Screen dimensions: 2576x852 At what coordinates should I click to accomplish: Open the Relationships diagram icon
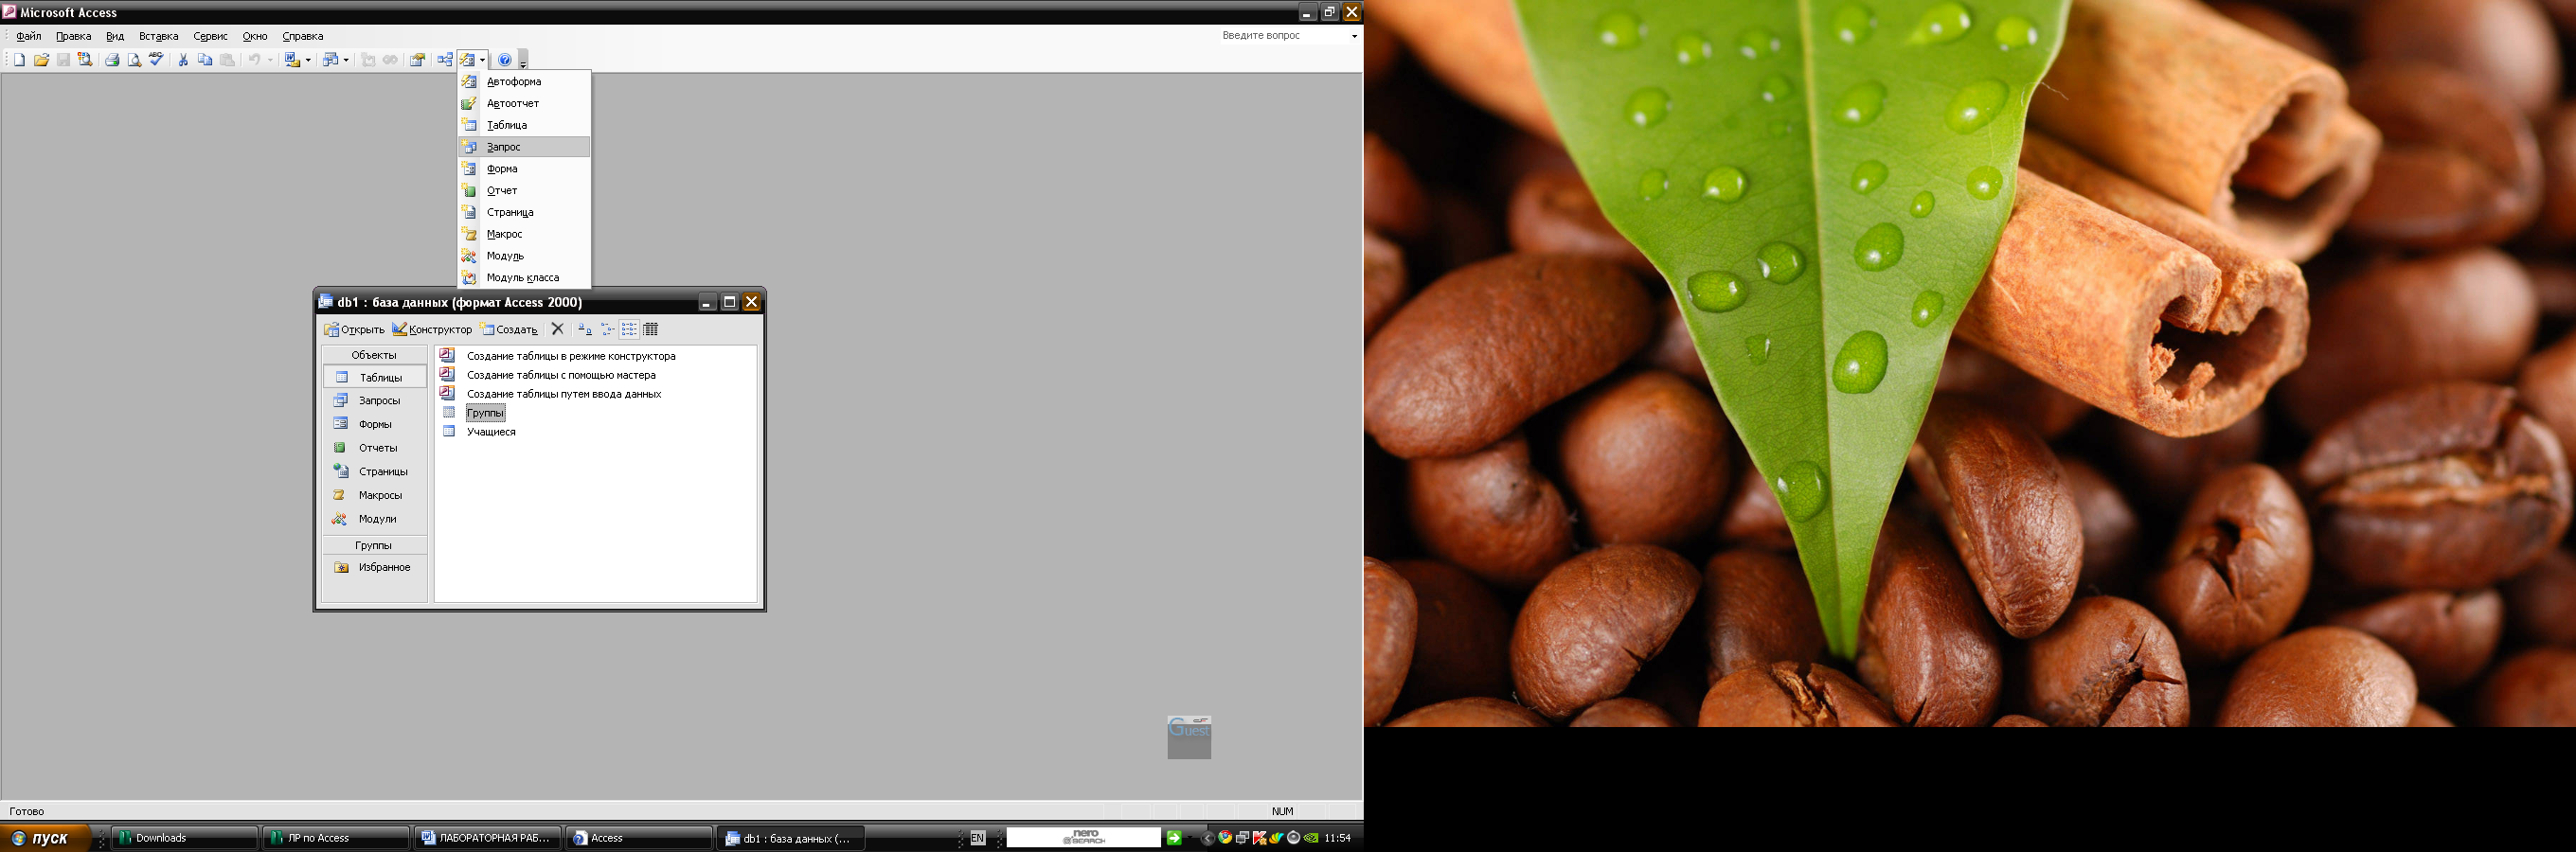(444, 60)
